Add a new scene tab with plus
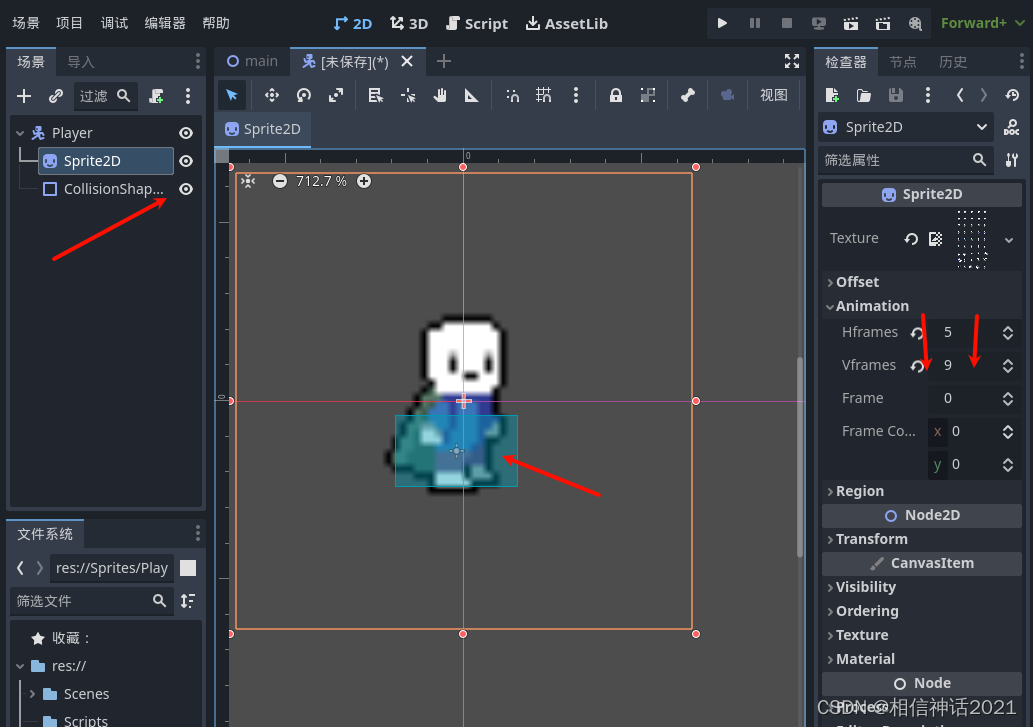This screenshot has height=727, width=1033. pyautogui.click(x=444, y=61)
